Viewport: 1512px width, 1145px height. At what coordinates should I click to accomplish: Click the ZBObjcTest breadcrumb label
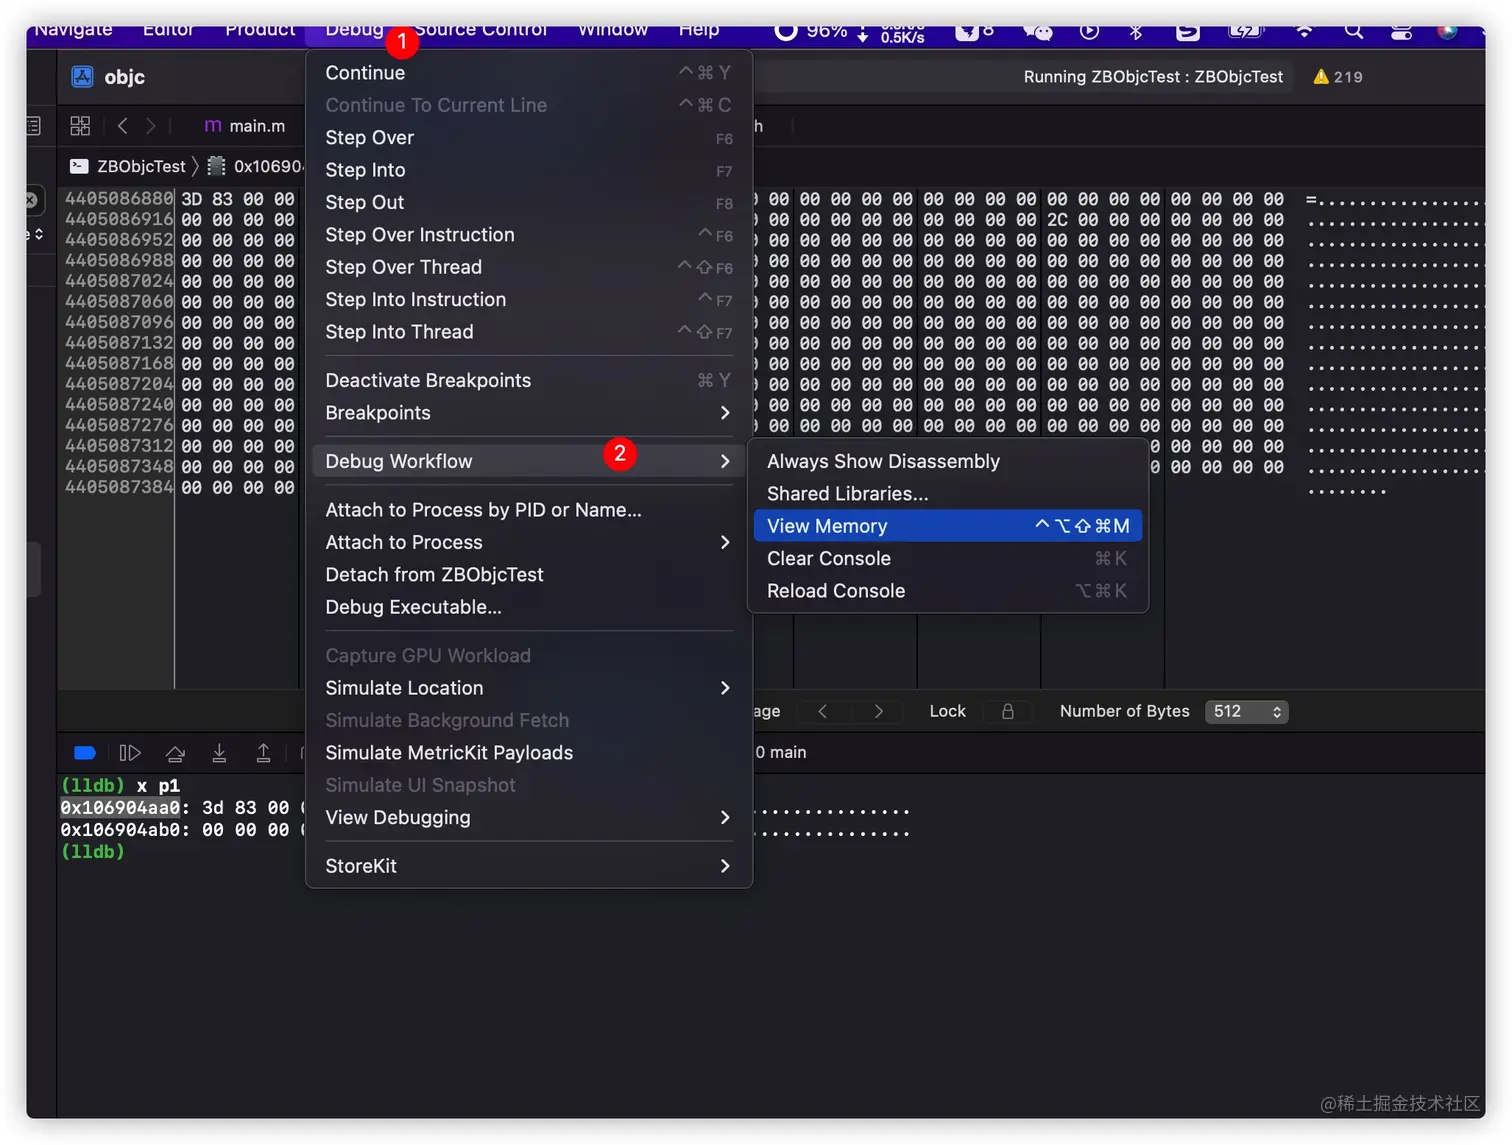pyautogui.click(x=141, y=166)
